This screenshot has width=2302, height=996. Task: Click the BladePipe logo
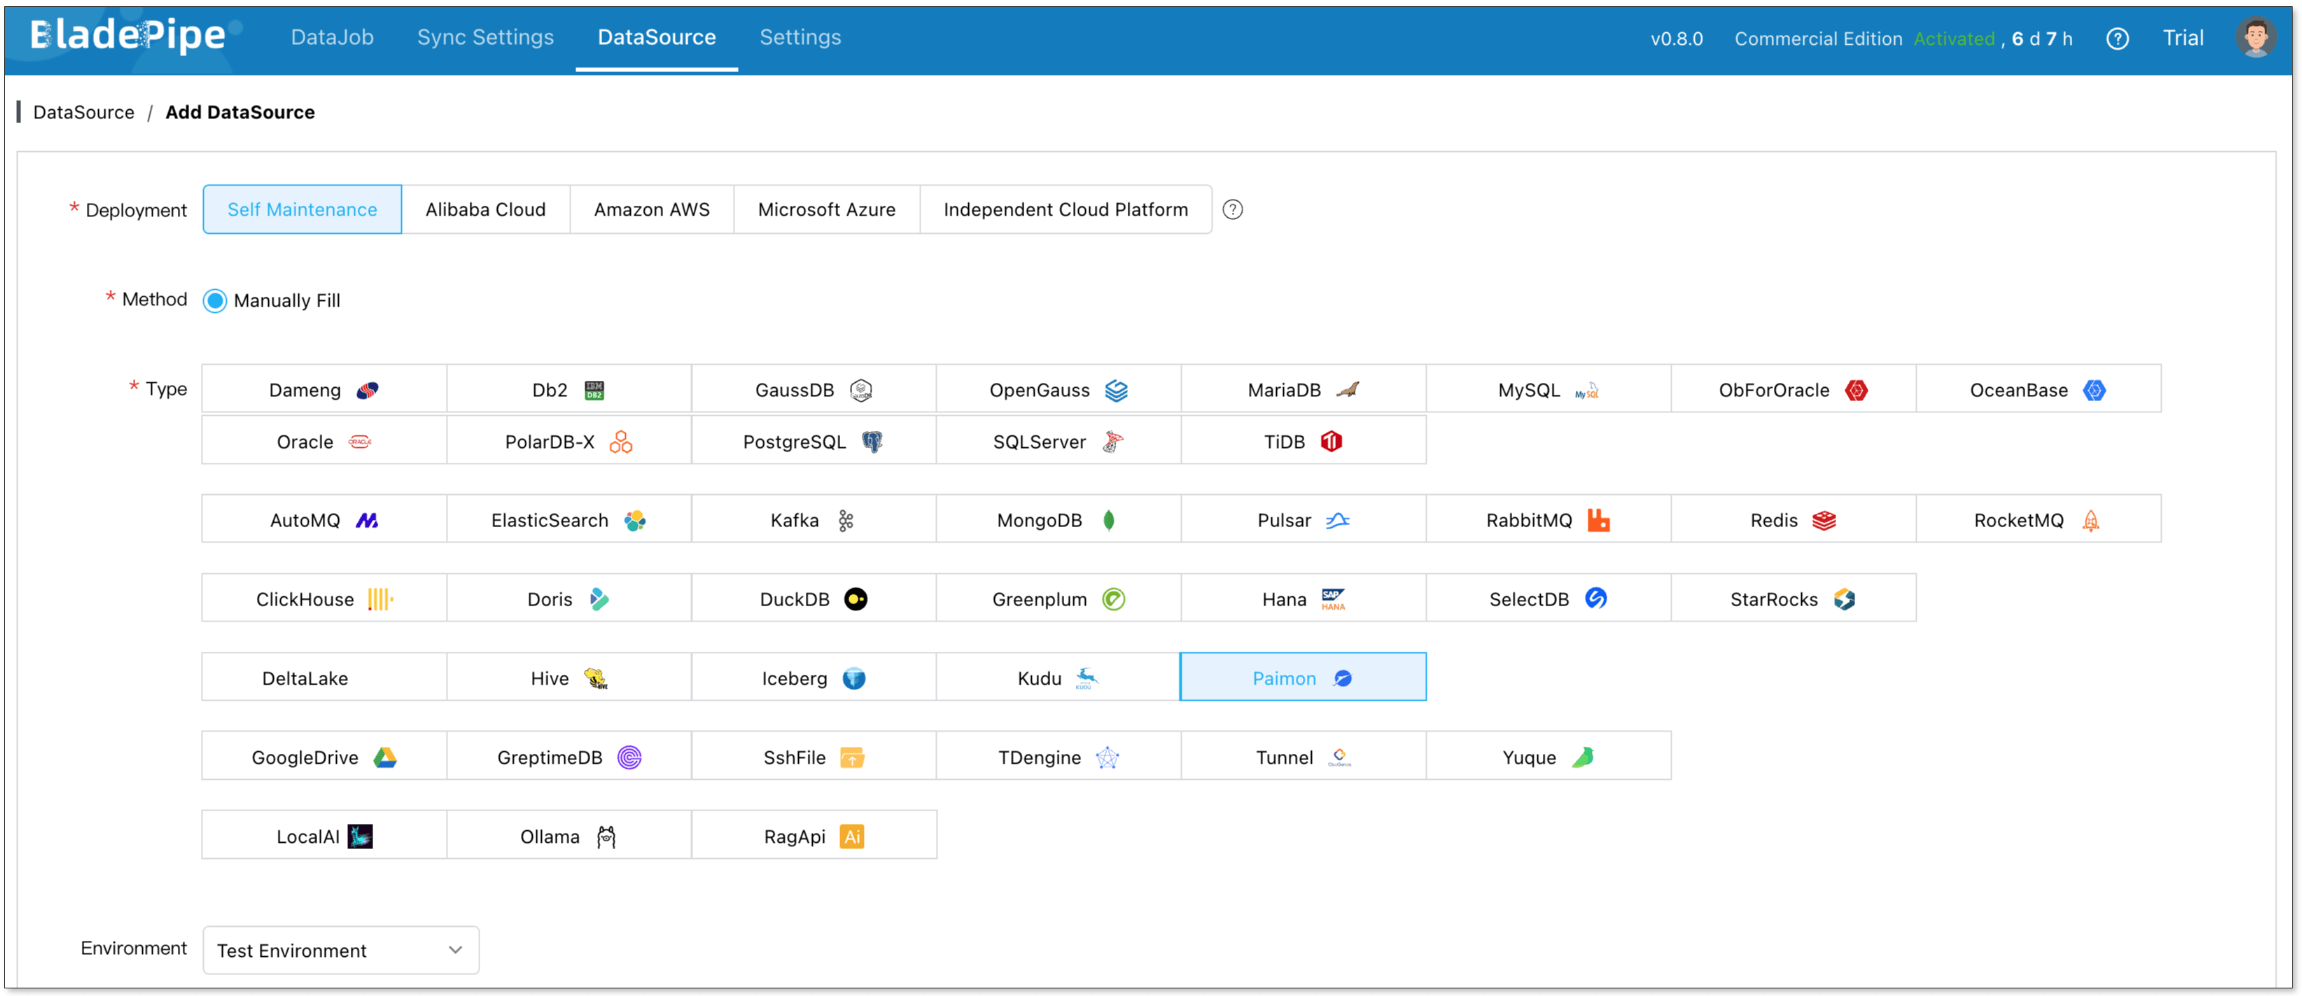point(128,36)
